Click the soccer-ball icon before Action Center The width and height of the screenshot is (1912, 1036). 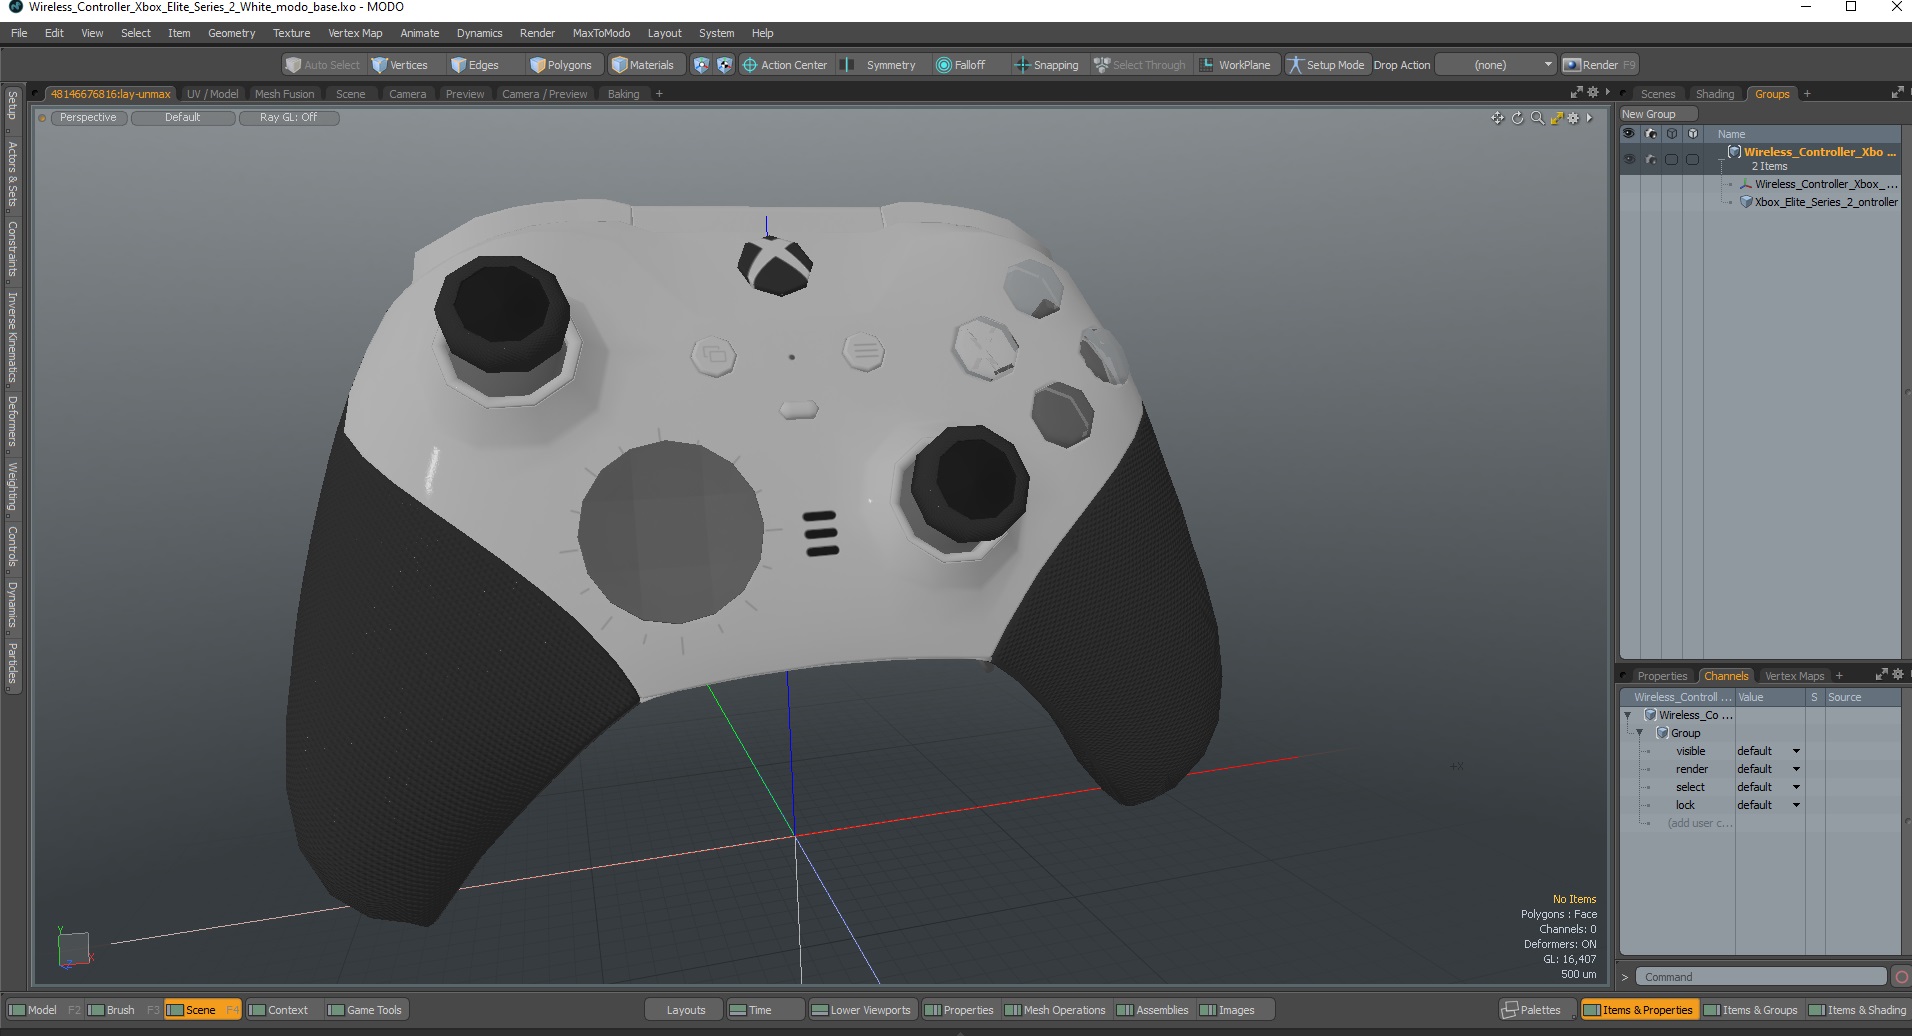(x=725, y=65)
